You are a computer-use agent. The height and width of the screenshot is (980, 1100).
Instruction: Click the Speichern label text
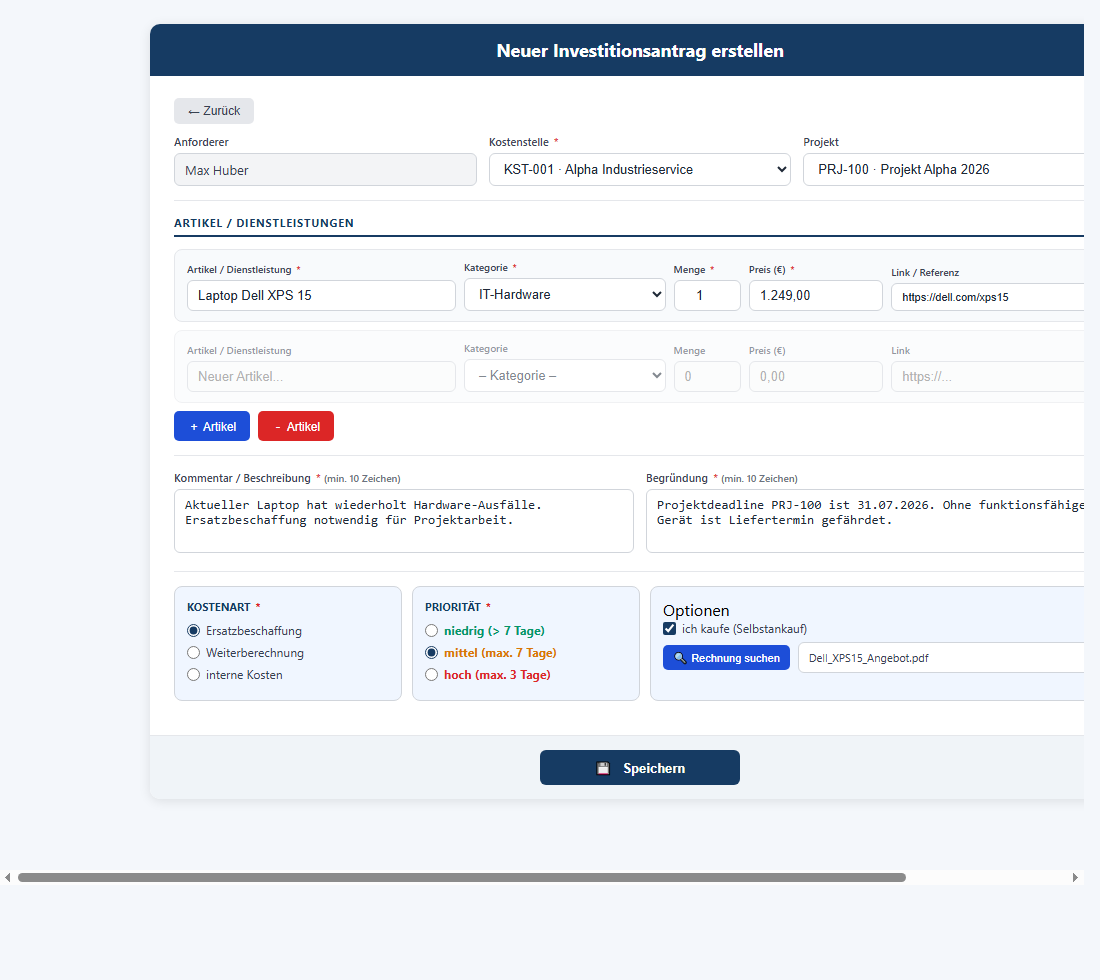pyautogui.click(x=654, y=768)
